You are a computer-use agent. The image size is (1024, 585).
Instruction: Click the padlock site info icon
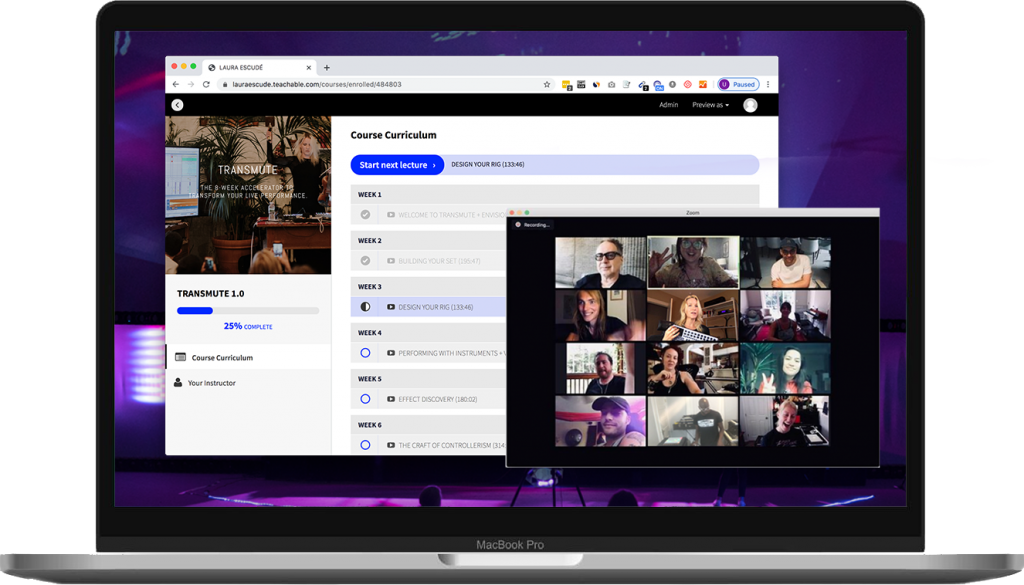[225, 84]
